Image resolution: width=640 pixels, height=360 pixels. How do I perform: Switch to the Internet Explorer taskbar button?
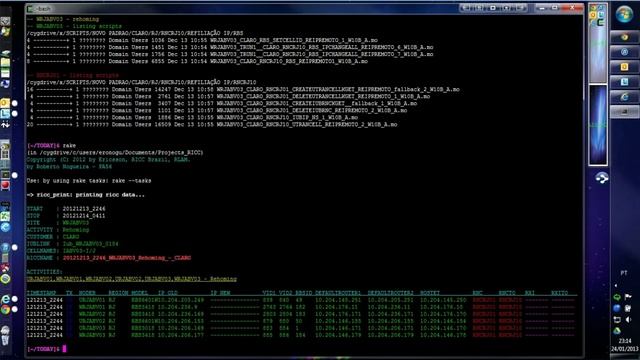tap(624, 97)
